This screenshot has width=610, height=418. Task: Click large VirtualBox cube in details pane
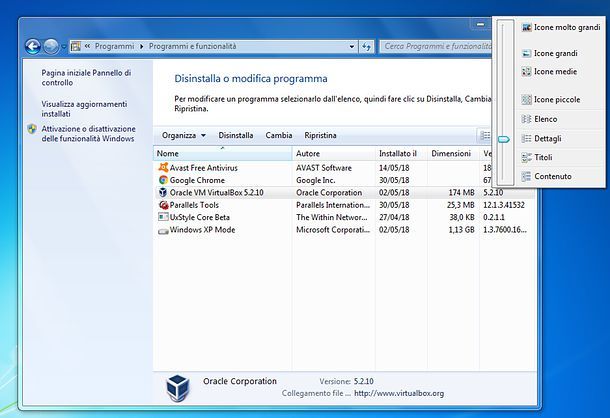coord(178,388)
